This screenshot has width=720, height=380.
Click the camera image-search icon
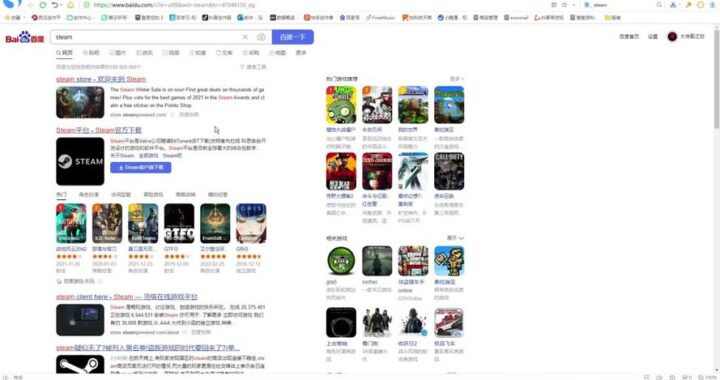coord(261,37)
